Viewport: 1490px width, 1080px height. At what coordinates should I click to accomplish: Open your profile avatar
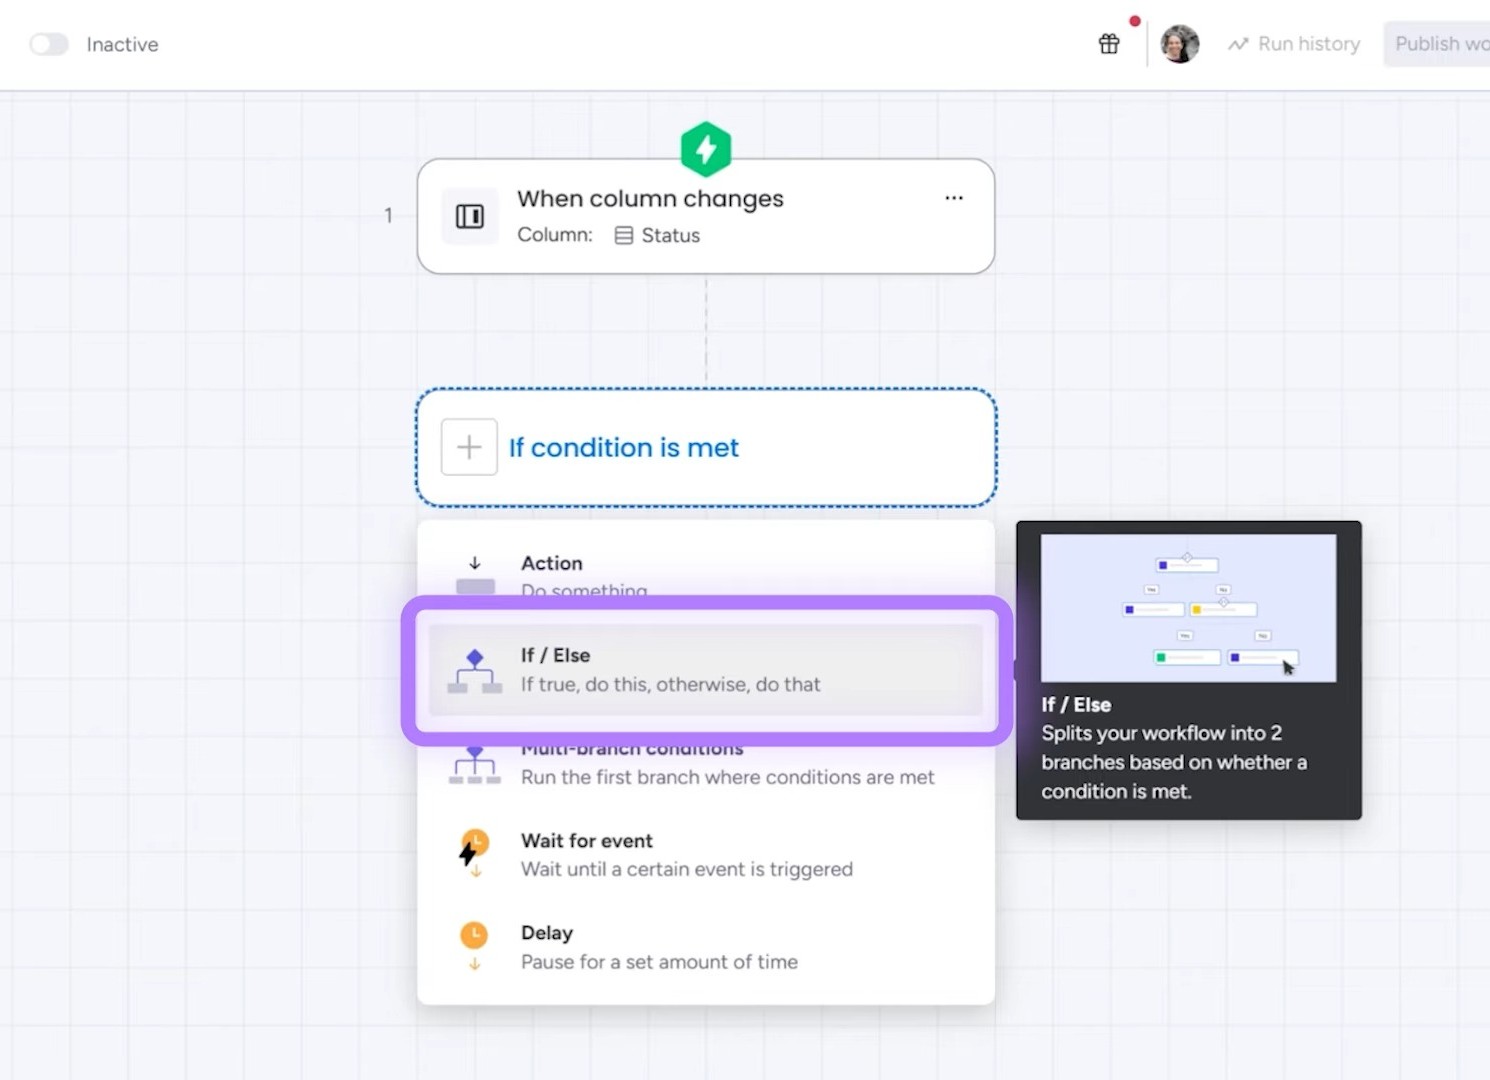[1180, 43]
